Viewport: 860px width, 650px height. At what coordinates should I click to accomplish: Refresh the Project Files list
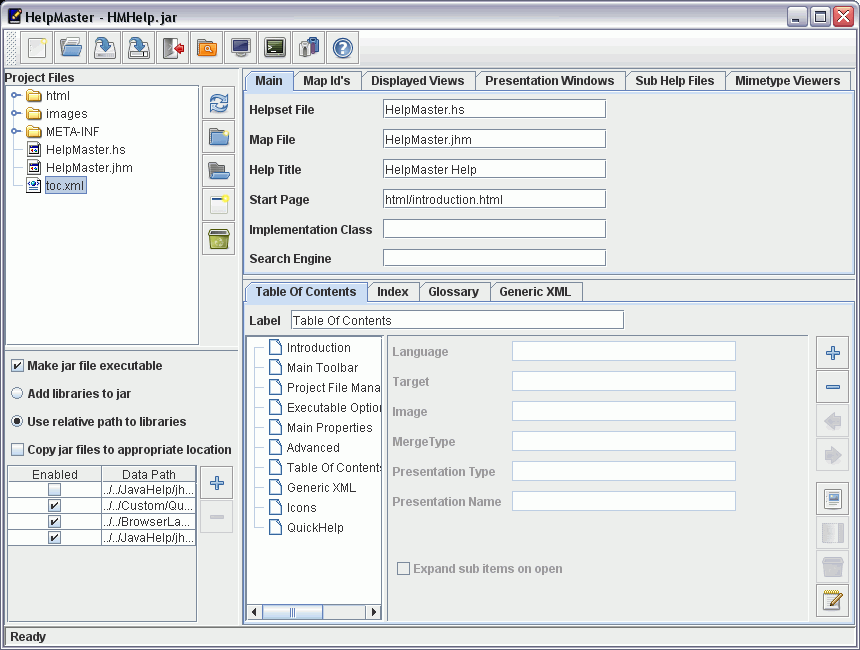tap(218, 104)
